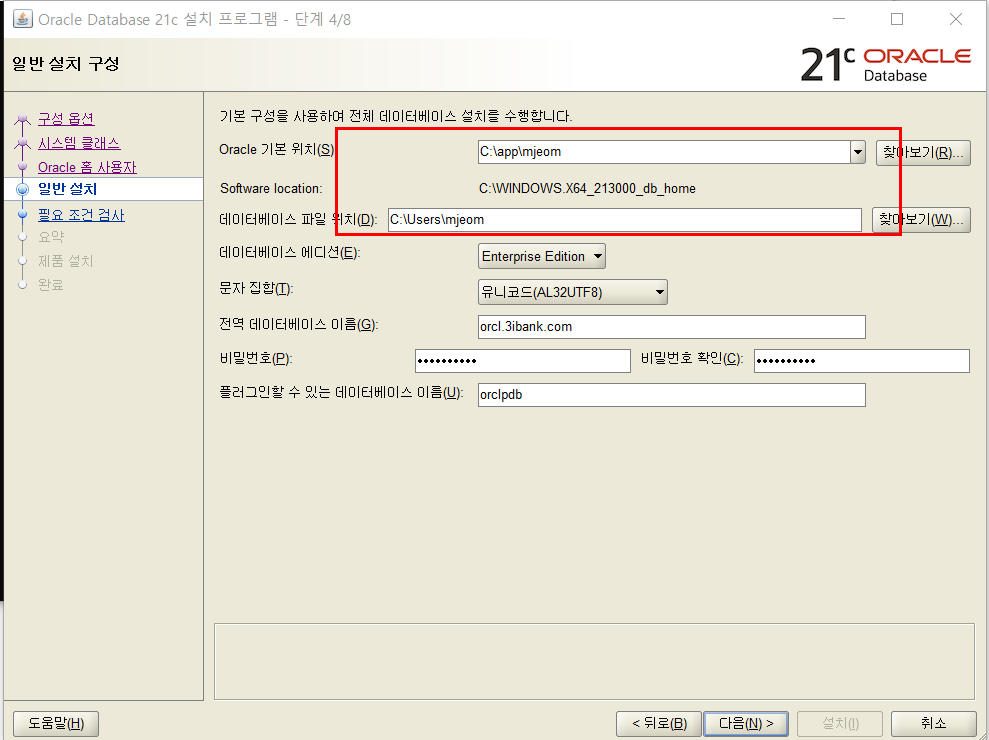Image resolution: width=989 pixels, height=740 pixels.
Task: Expand the Oracle 기본 위치 dropdown arrow
Action: click(858, 152)
